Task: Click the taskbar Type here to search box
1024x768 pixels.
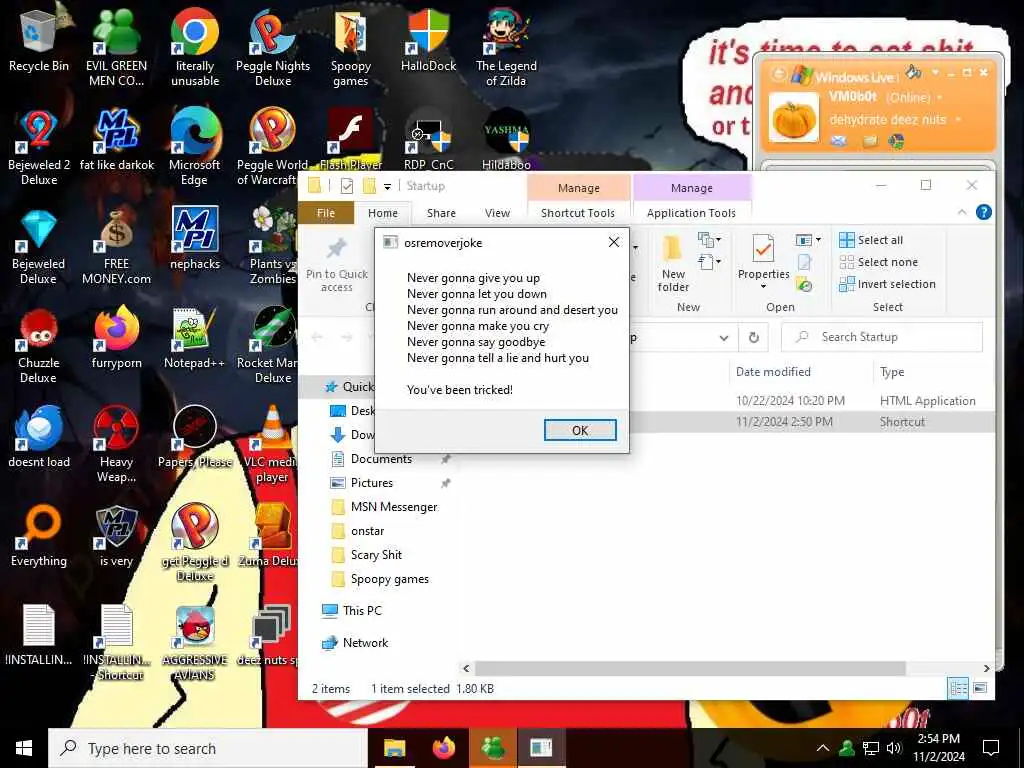Action: (x=209, y=748)
